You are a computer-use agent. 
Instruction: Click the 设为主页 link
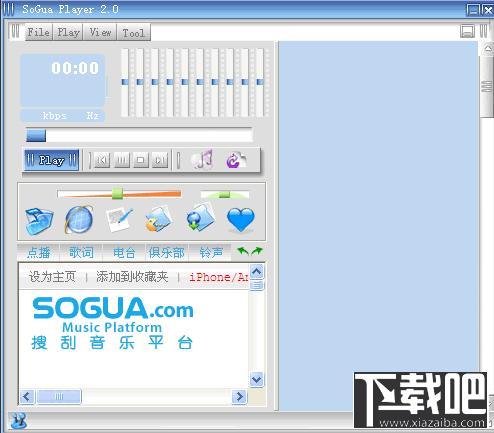click(52, 277)
